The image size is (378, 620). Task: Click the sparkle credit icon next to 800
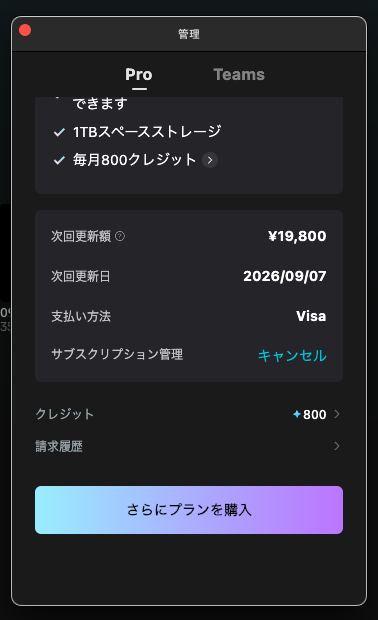coord(297,414)
